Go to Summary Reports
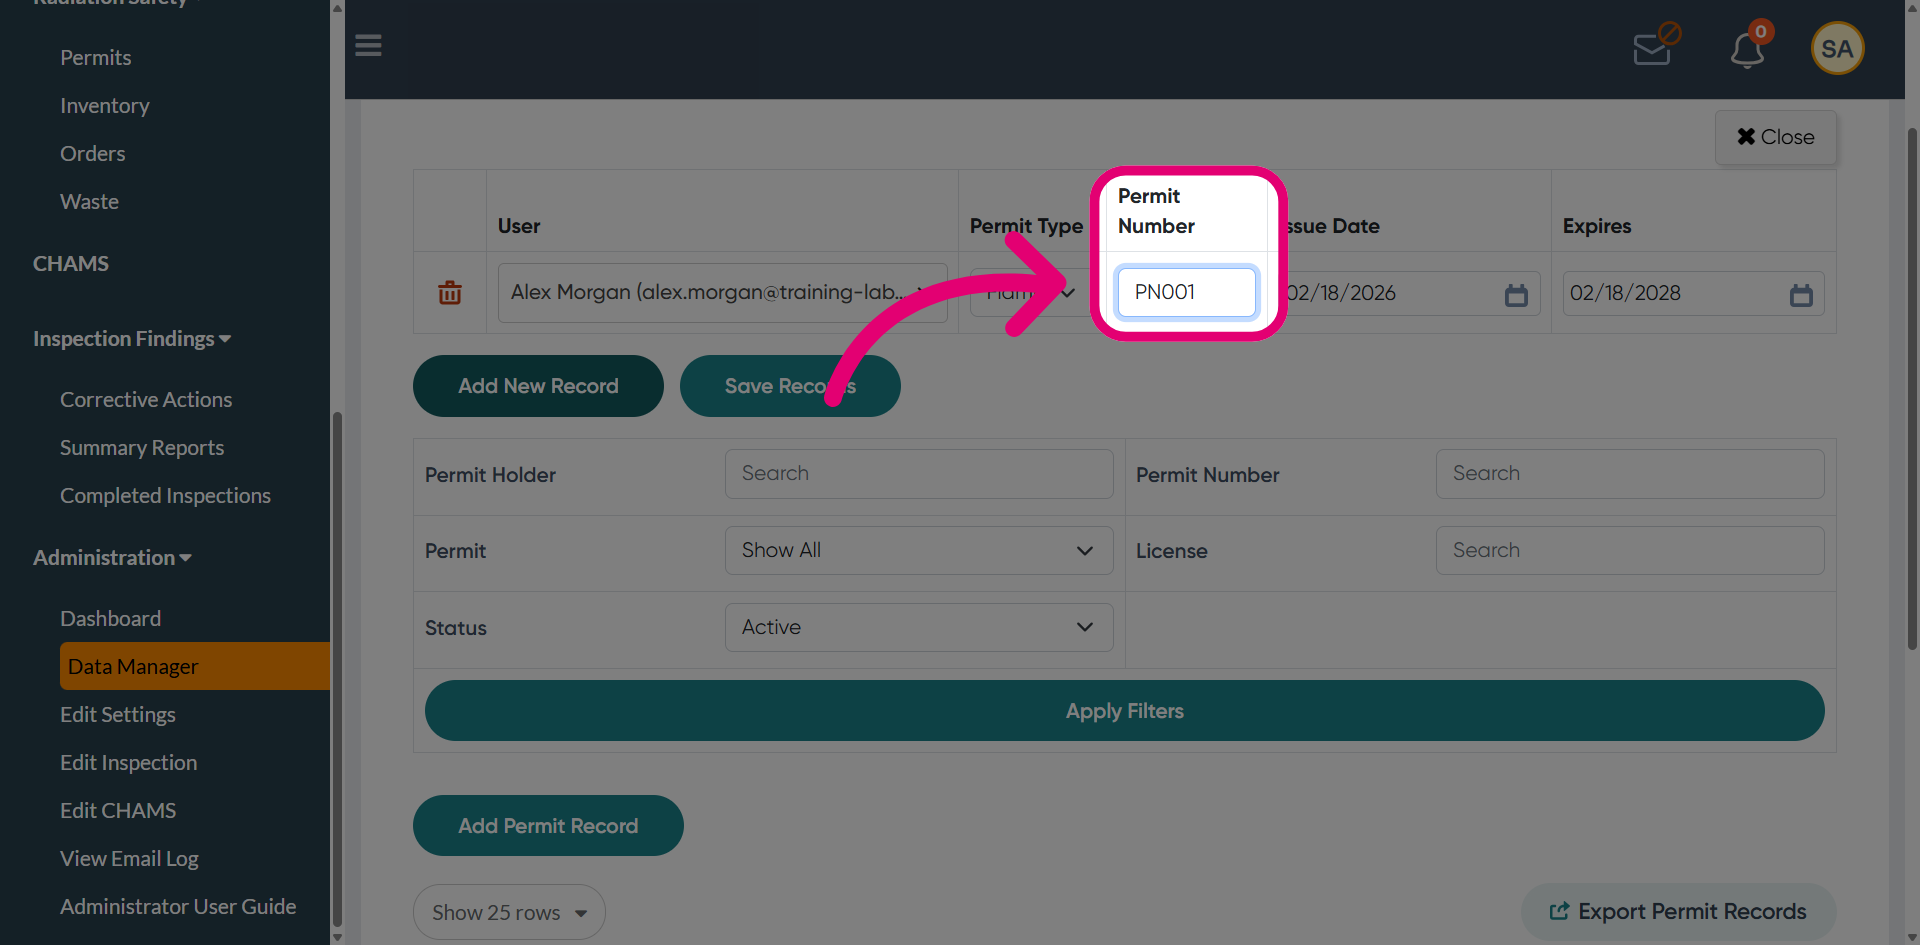Screen dimensions: 1920x945 click(142, 448)
